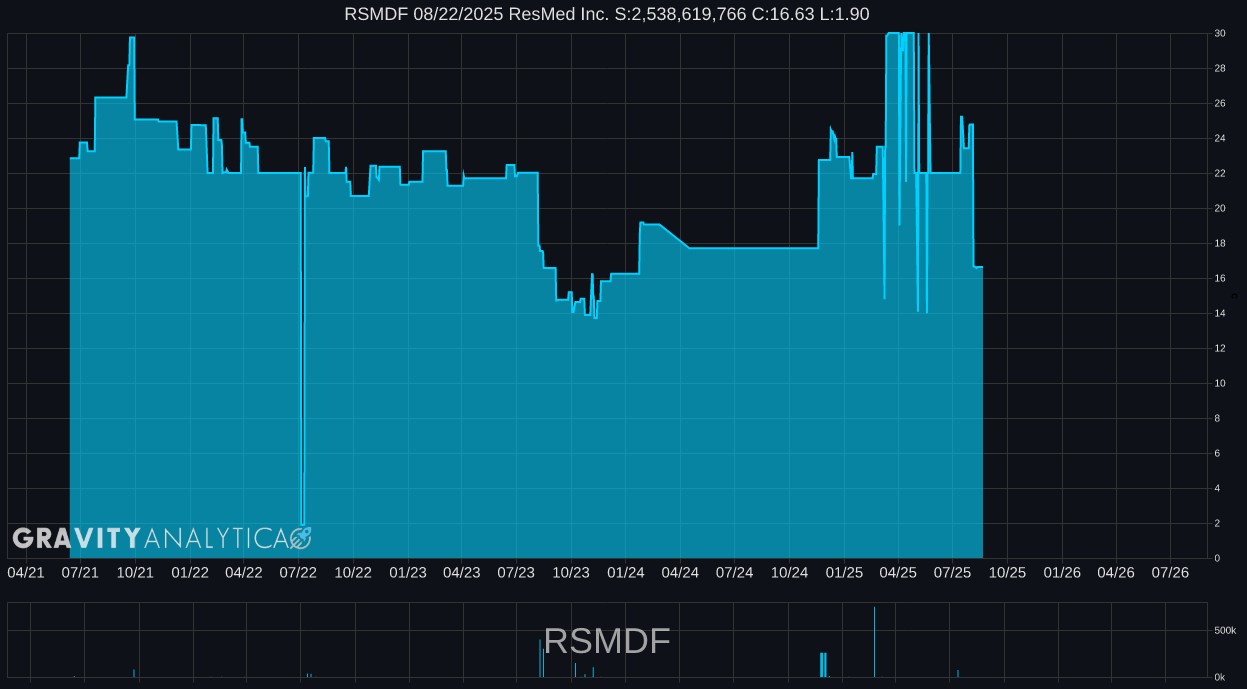
Task: Click the 0k volume axis label
Action: [x=1219, y=677]
